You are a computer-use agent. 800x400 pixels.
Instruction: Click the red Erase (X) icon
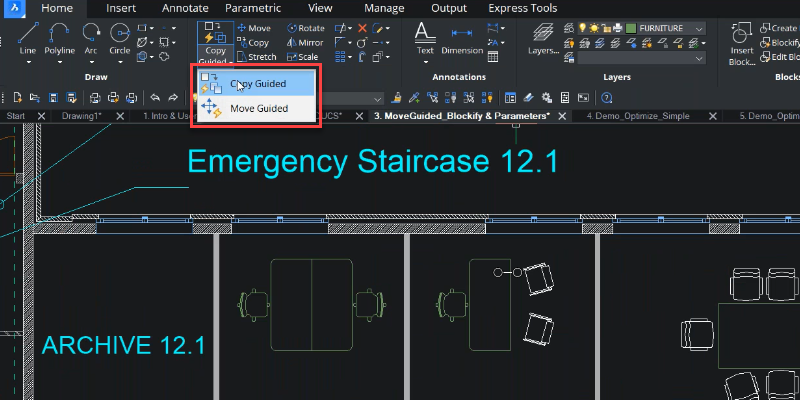point(362,28)
